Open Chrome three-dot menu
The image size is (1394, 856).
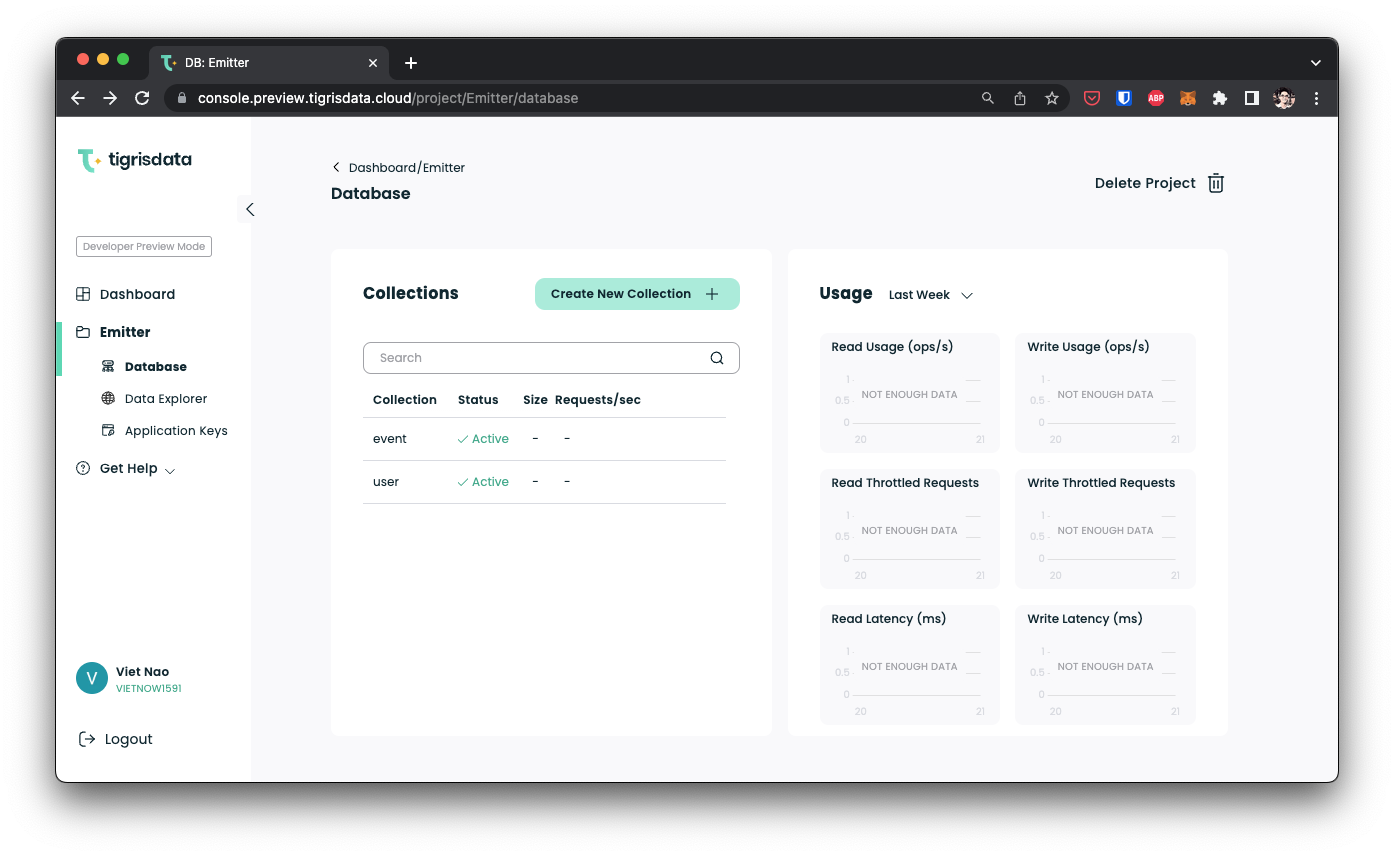pyautogui.click(x=1316, y=98)
